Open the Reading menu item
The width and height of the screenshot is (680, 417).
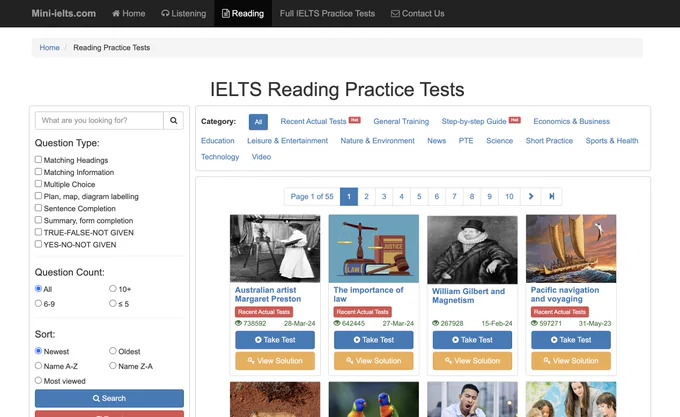(x=243, y=13)
